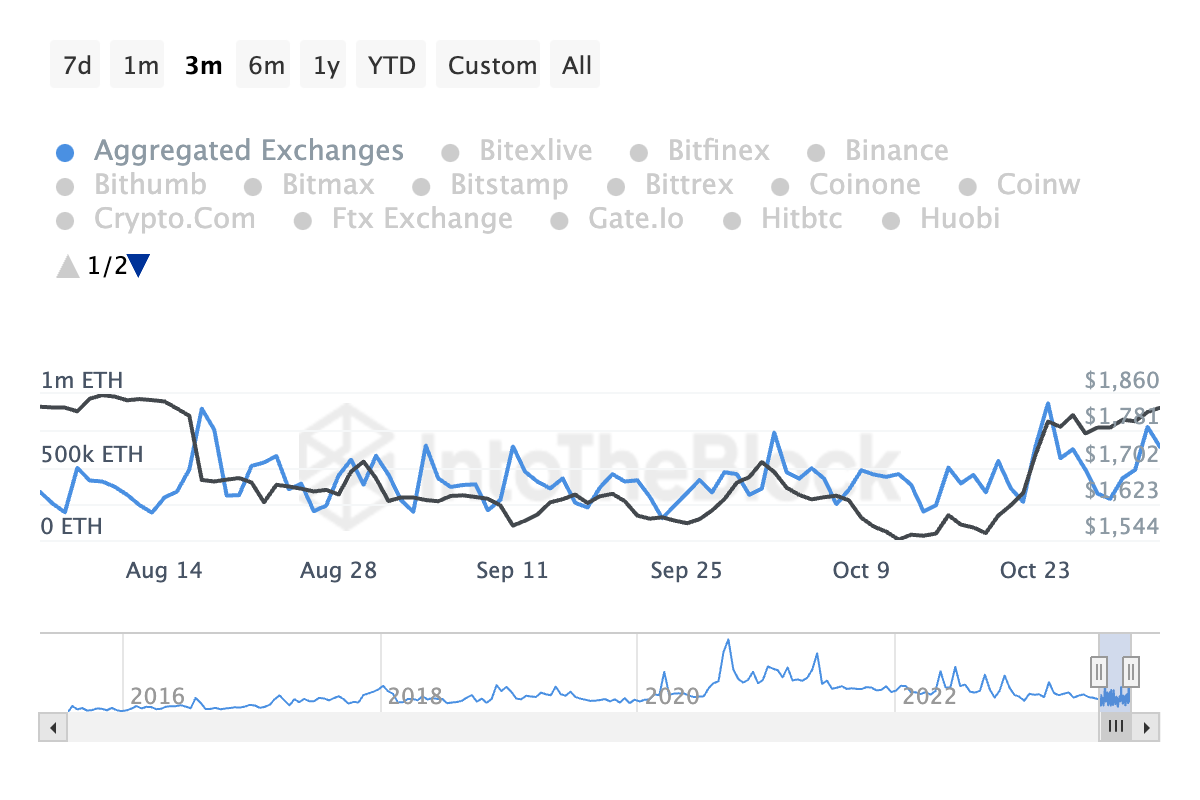Click the 2020 peak in mini chart

[x=729, y=641]
